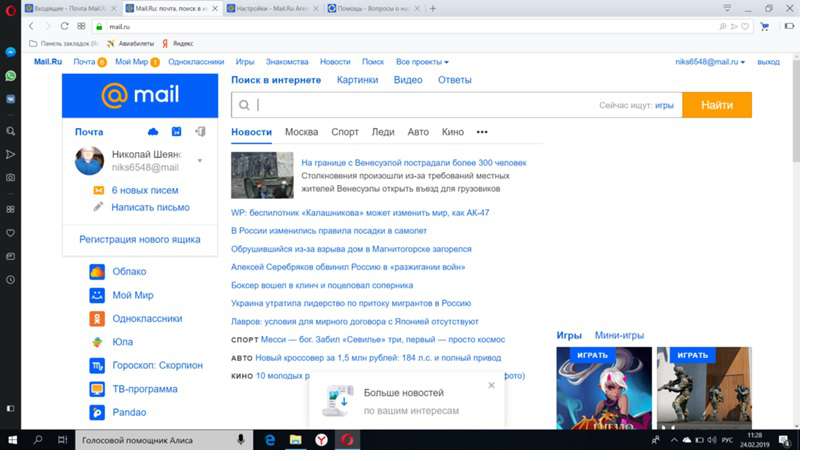Open the Написать письмо link
Screen dimensions: 821x461
[150, 207]
